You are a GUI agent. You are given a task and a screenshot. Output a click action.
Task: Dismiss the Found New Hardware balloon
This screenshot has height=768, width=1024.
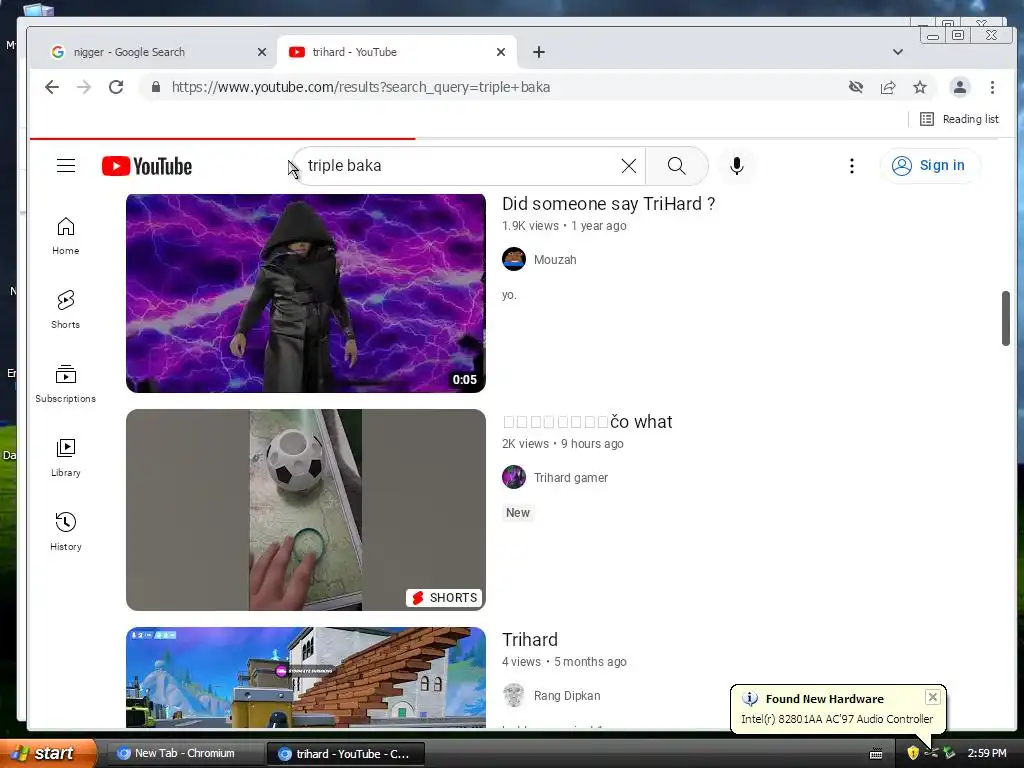tap(933, 697)
